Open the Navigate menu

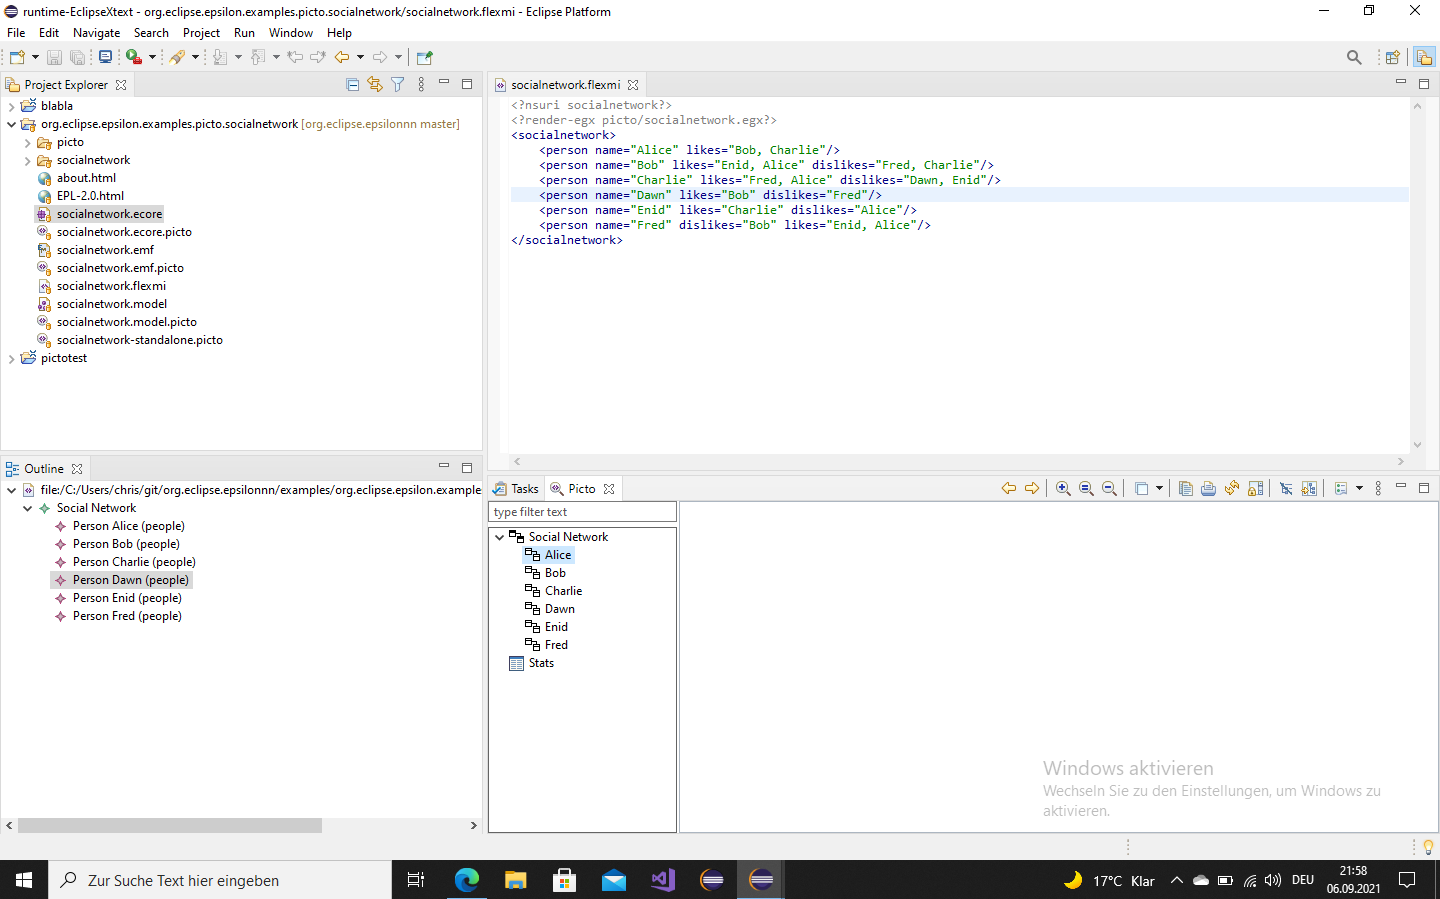[x=96, y=33]
